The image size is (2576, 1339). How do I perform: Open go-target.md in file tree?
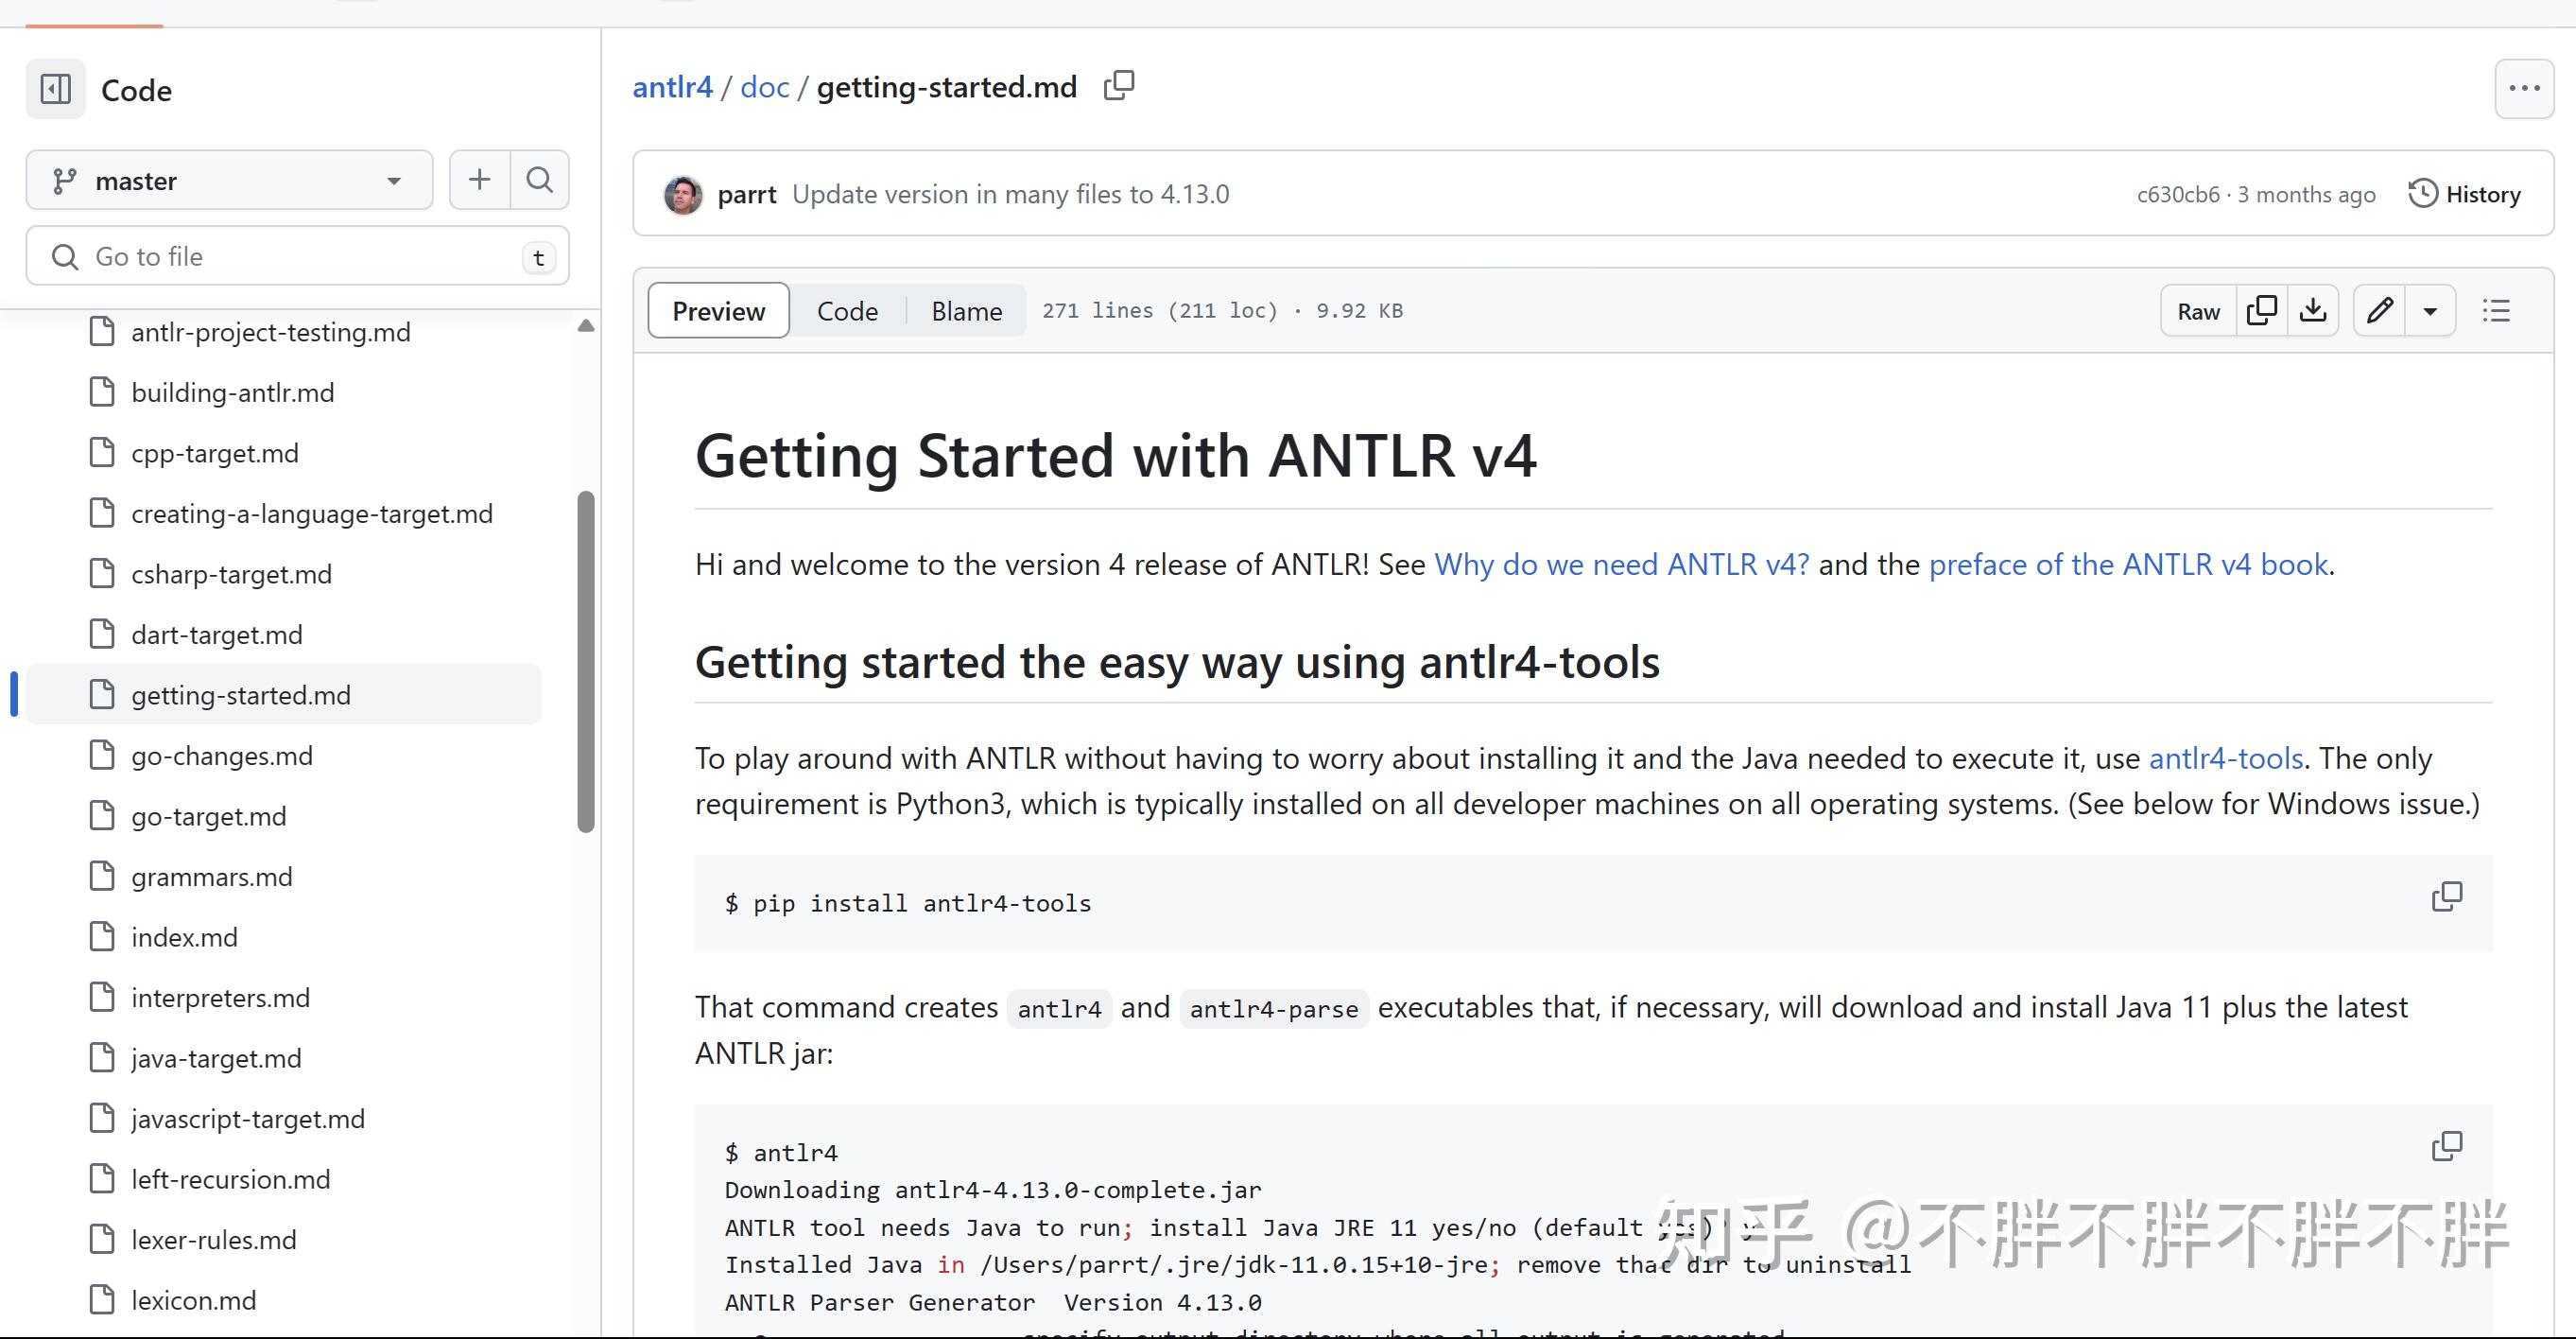tap(208, 817)
